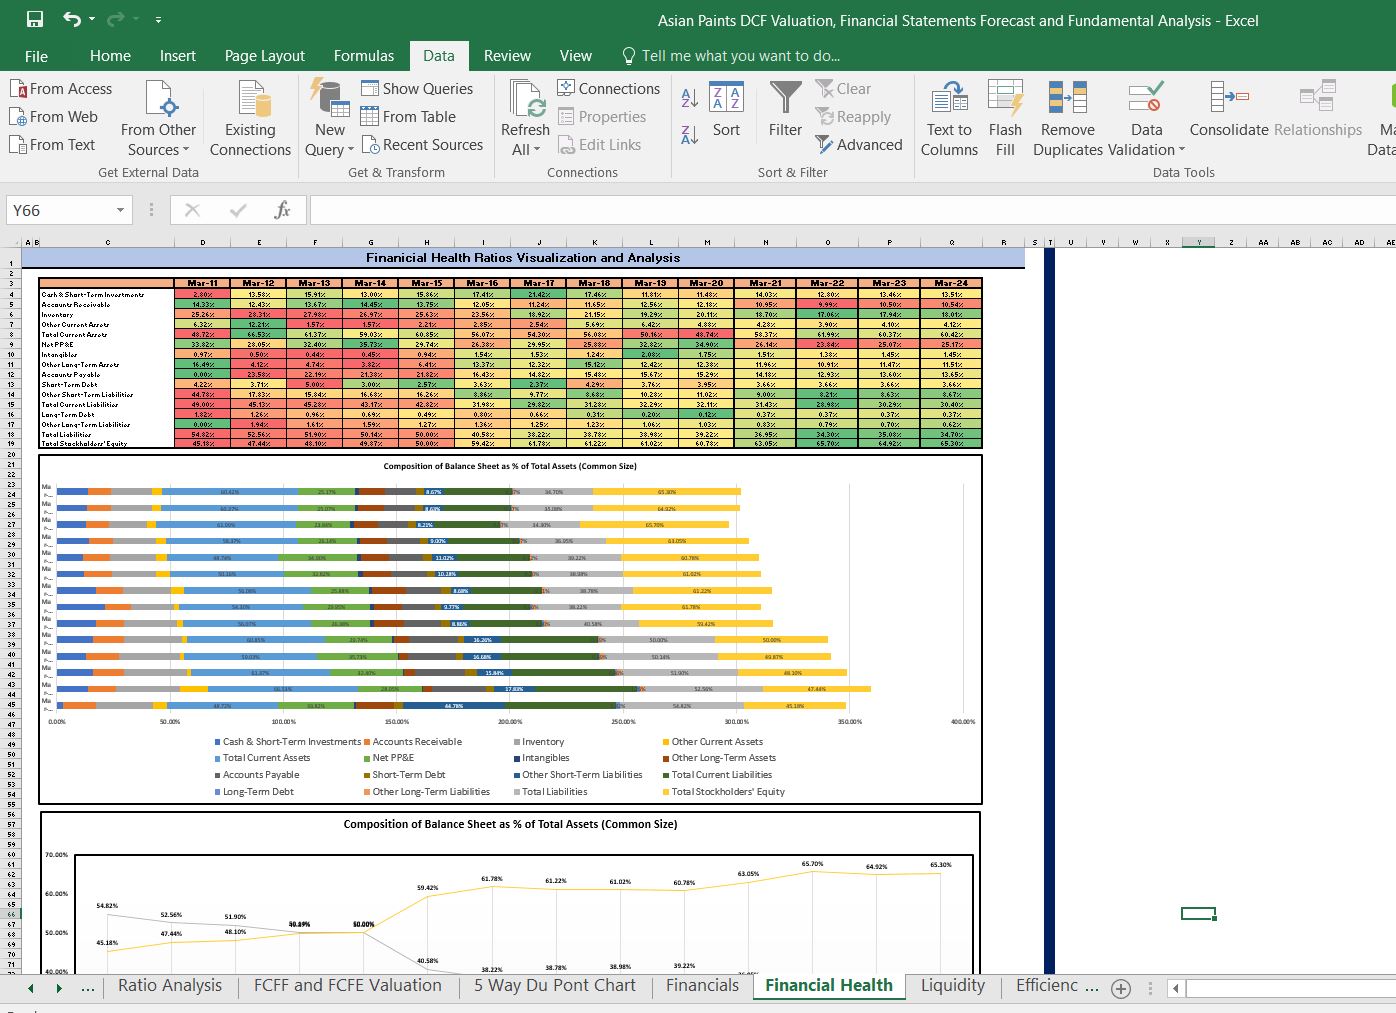Run Flash Fill
The image size is (1396, 1013).
(1005, 118)
